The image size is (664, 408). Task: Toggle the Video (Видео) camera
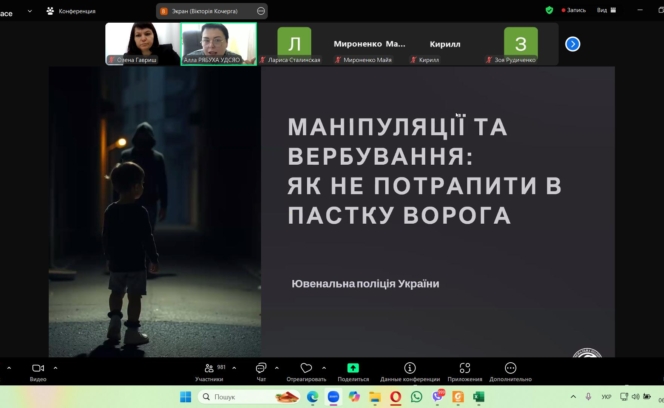pos(38,370)
